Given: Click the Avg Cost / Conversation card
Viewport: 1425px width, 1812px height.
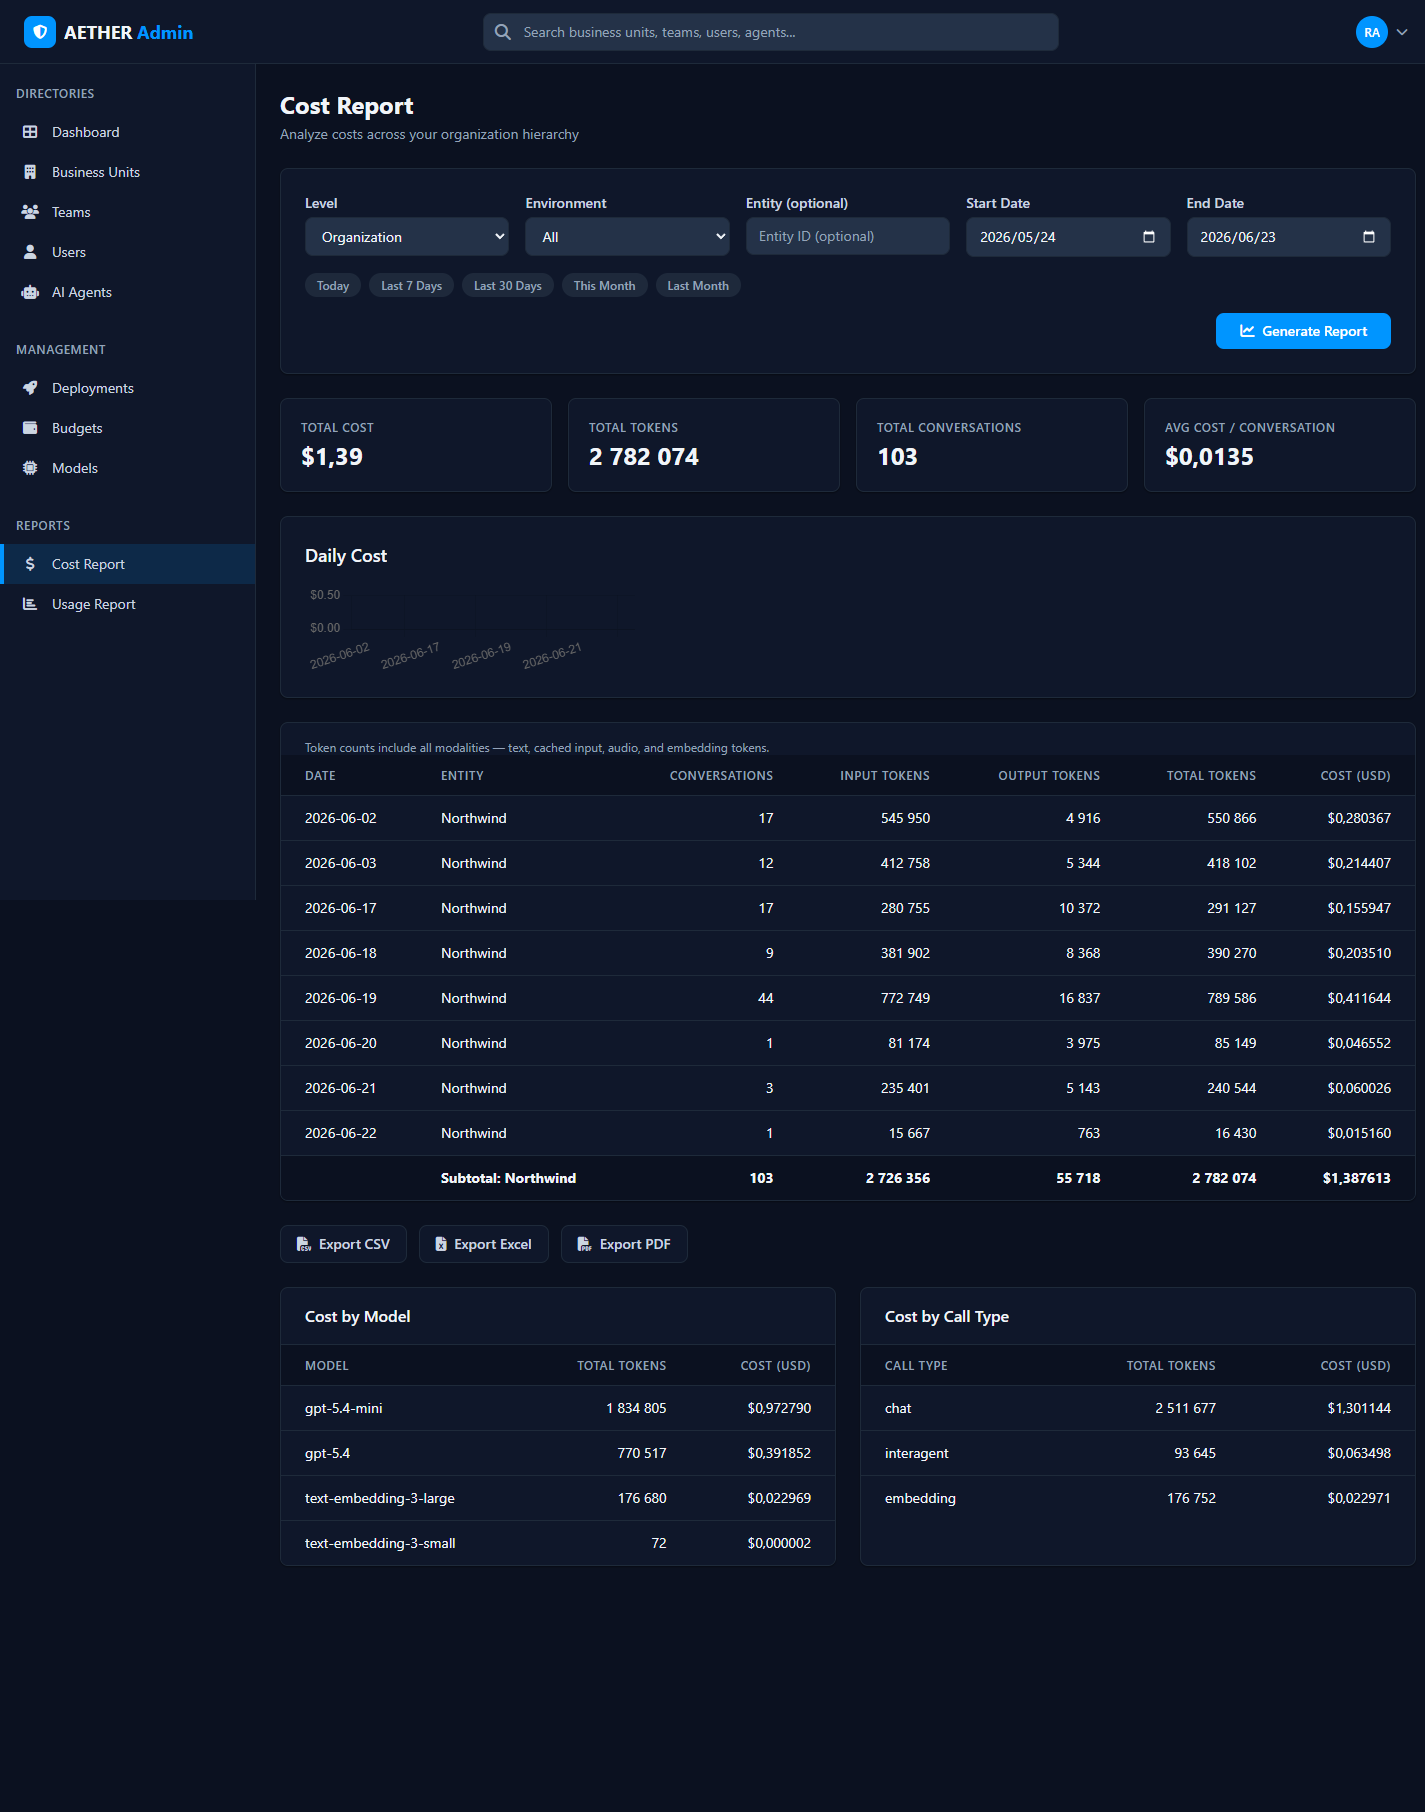Looking at the screenshot, I should click(1280, 445).
